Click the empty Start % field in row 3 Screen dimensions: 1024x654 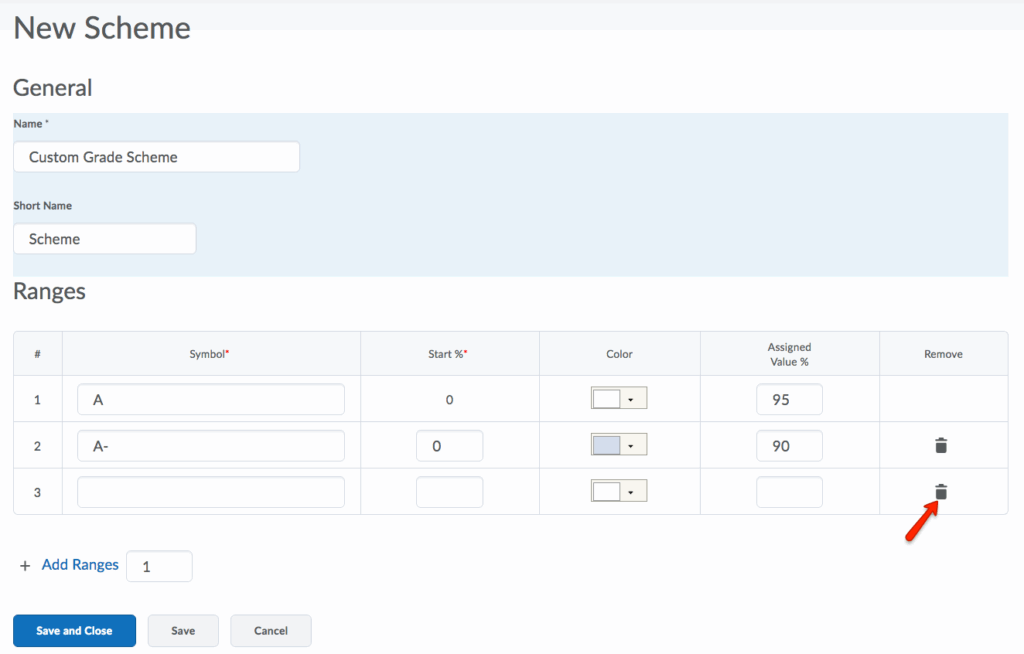(x=449, y=492)
